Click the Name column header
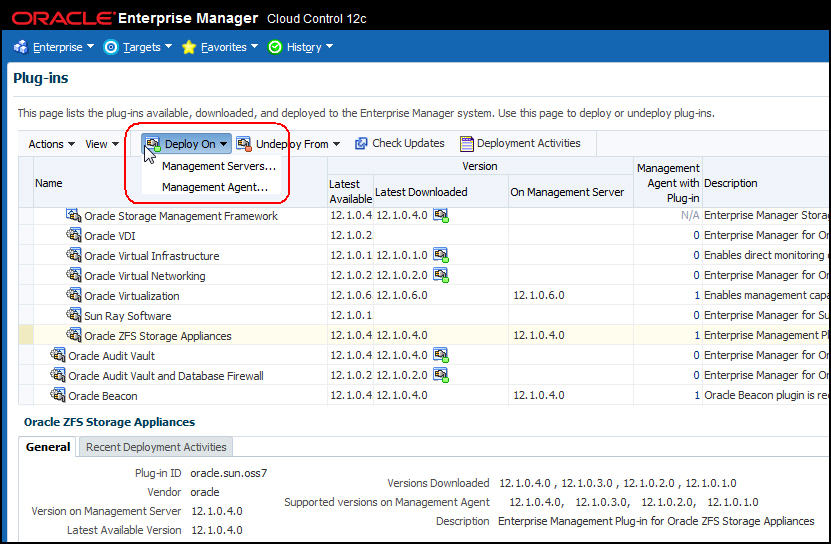 pyautogui.click(x=49, y=183)
